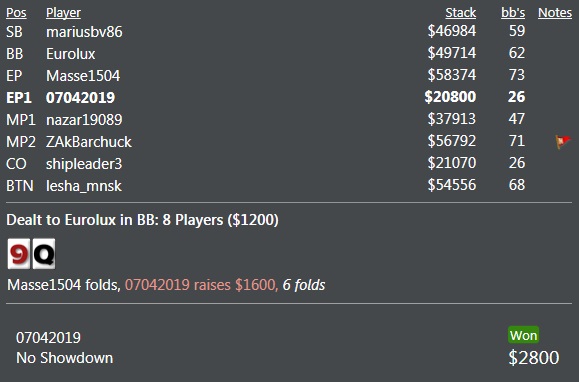Sort by the Player column header
This screenshot has width=579, height=382.
tap(63, 13)
